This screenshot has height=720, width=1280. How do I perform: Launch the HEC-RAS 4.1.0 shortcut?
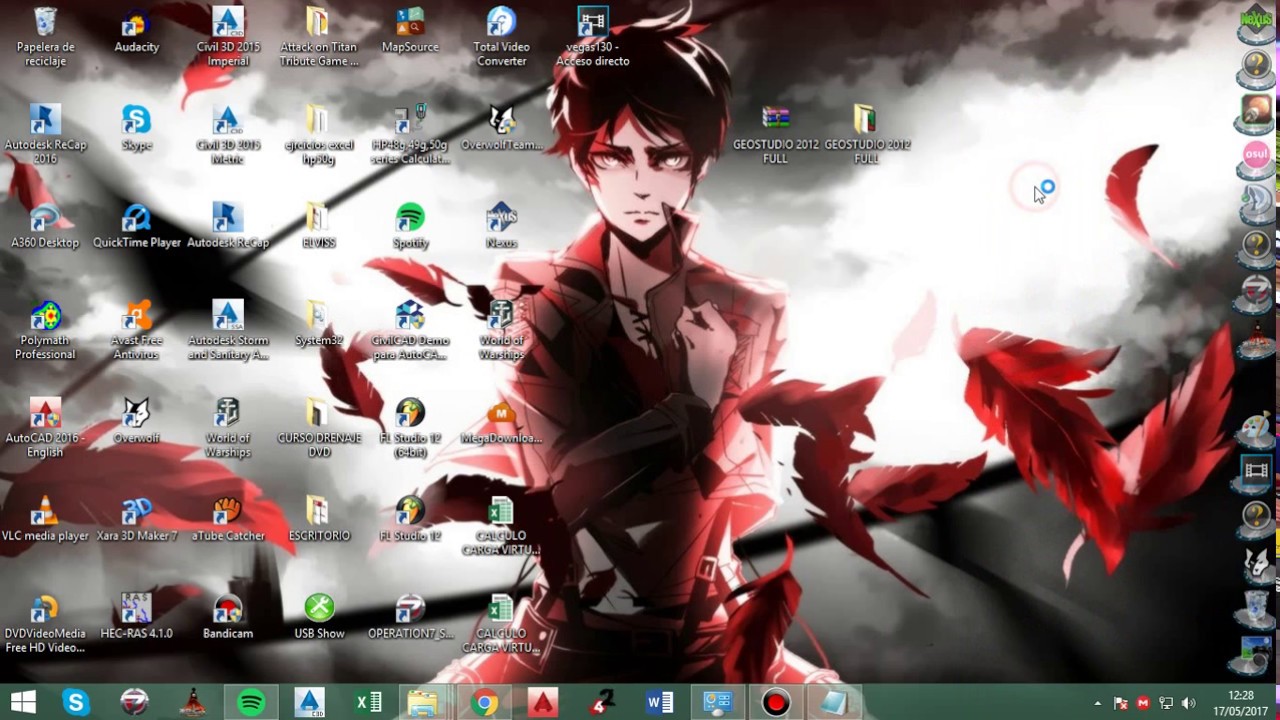coord(137,617)
